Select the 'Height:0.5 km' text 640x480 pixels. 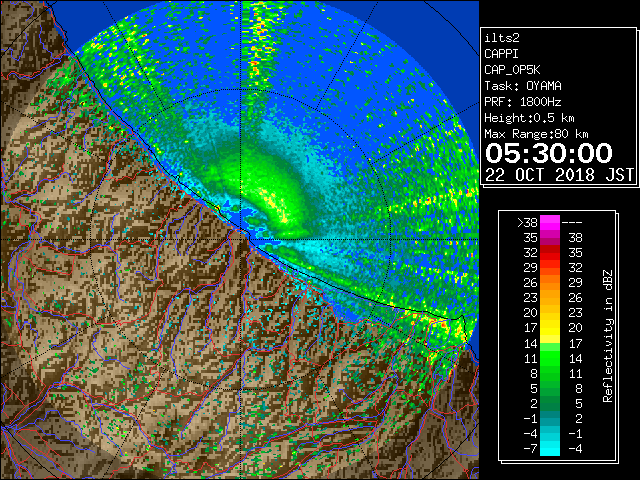(x=529, y=118)
